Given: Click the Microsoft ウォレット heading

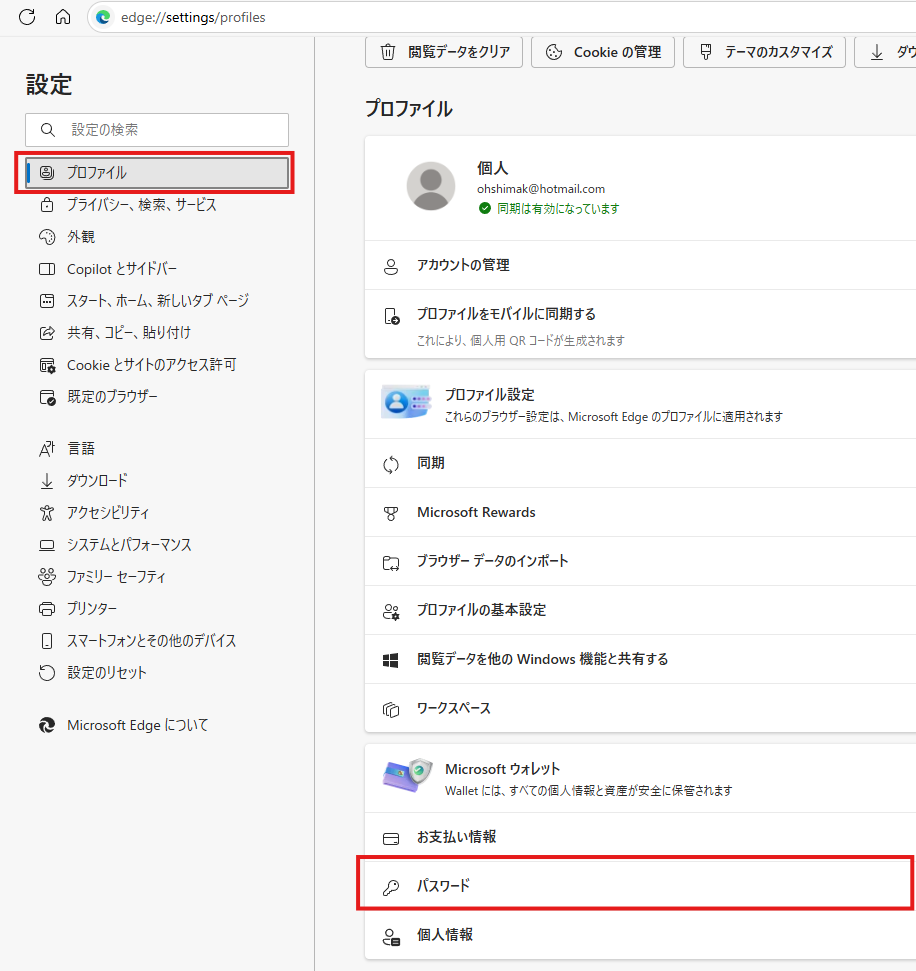Looking at the screenshot, I should 502,769.
